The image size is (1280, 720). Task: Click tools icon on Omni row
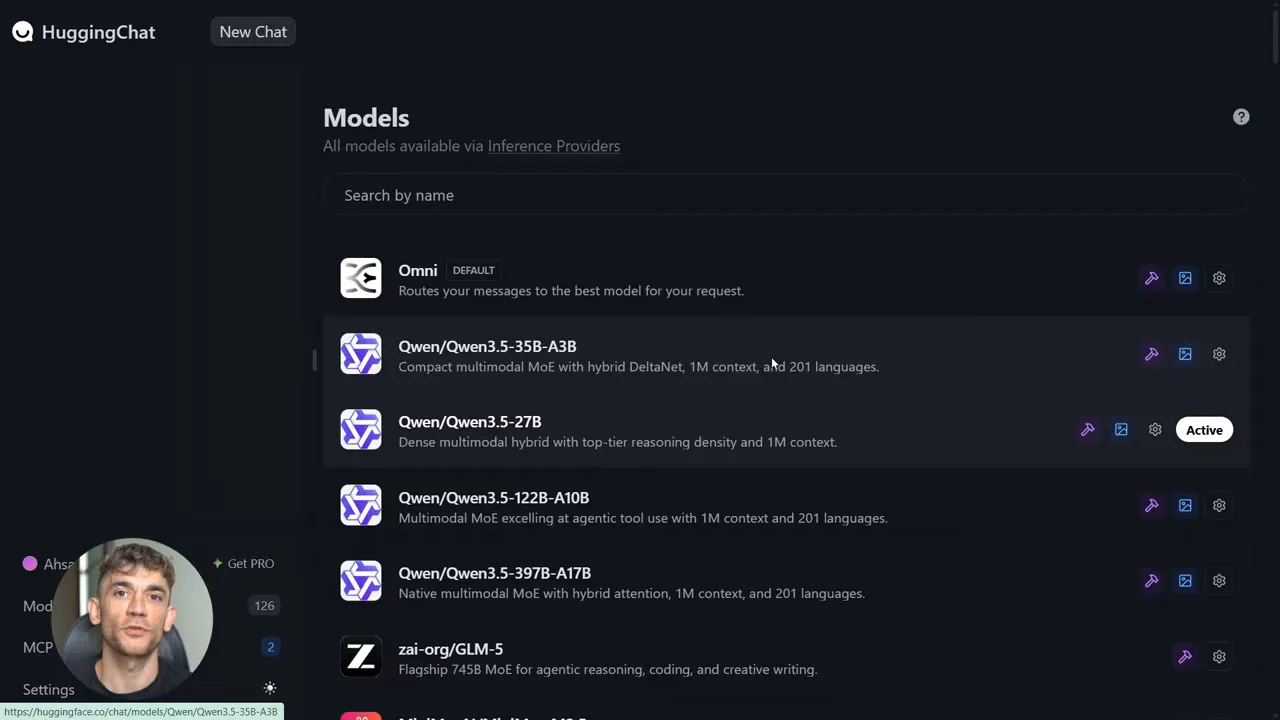coord(1151,278)
